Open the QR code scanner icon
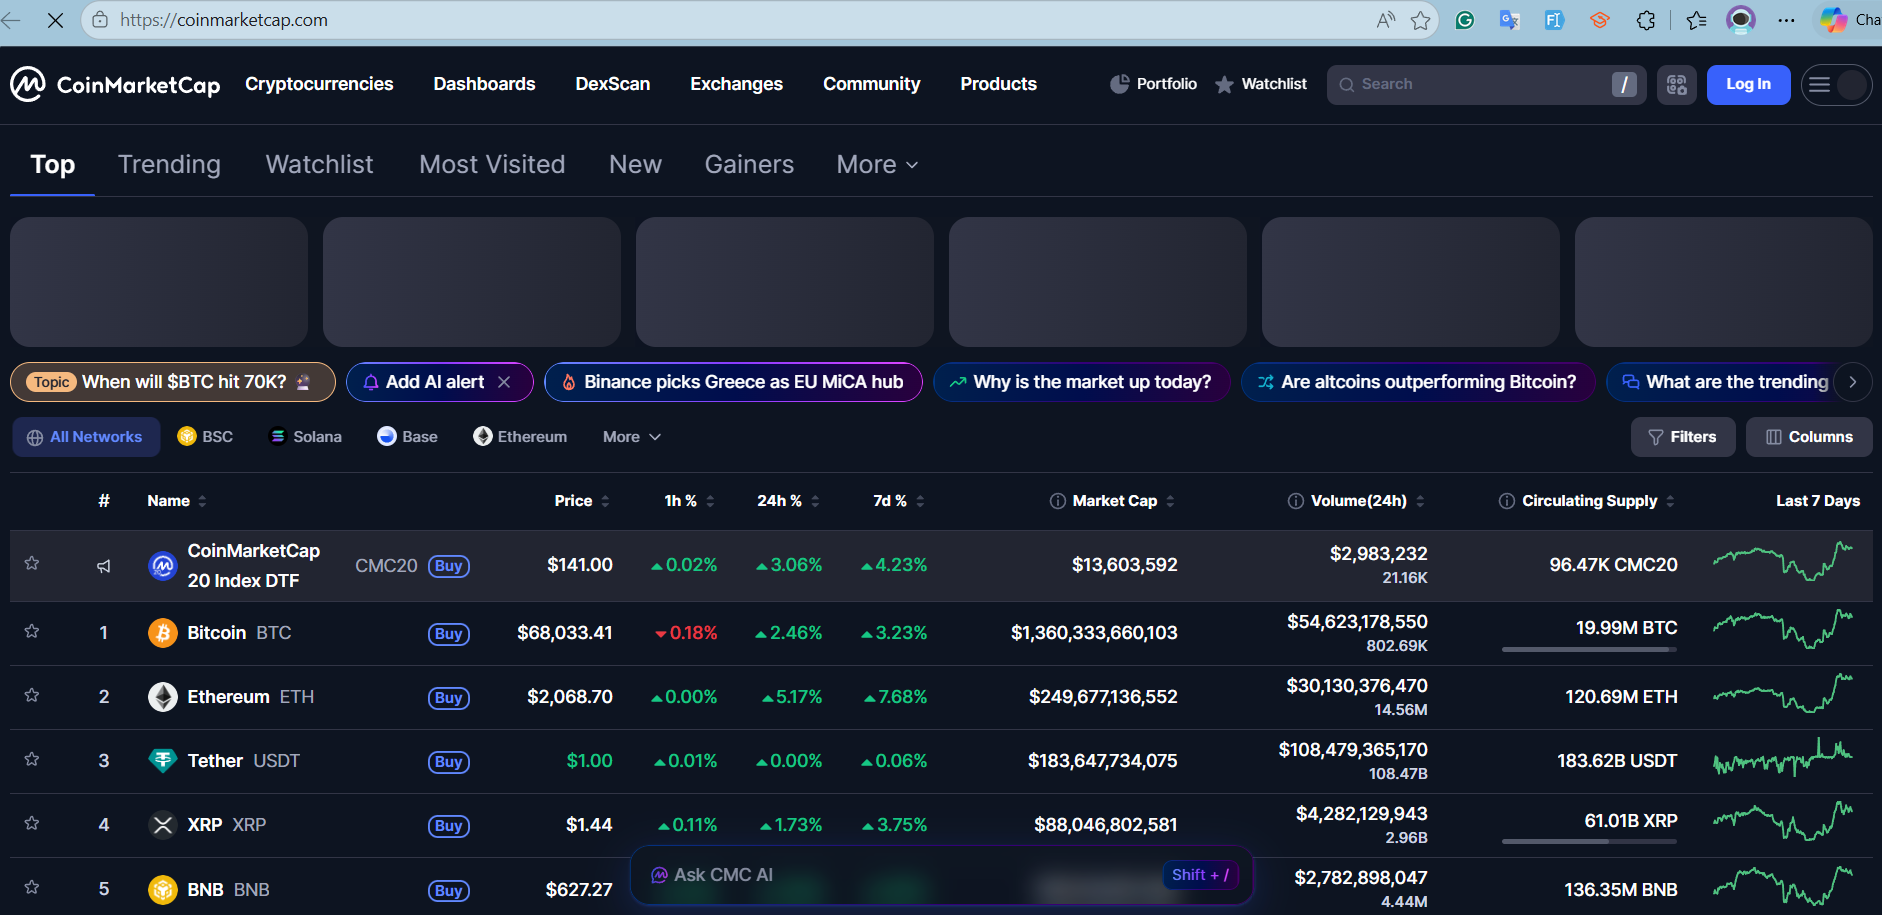1882x915 pixels. pos(1676,85)
